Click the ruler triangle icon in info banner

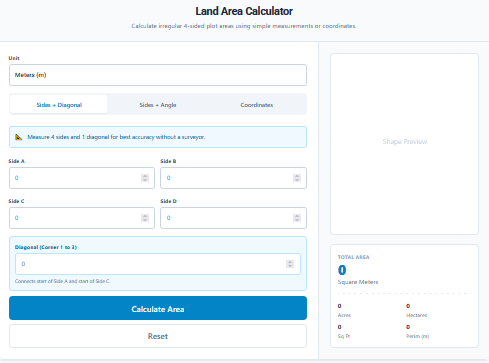[x=19, y=137]
